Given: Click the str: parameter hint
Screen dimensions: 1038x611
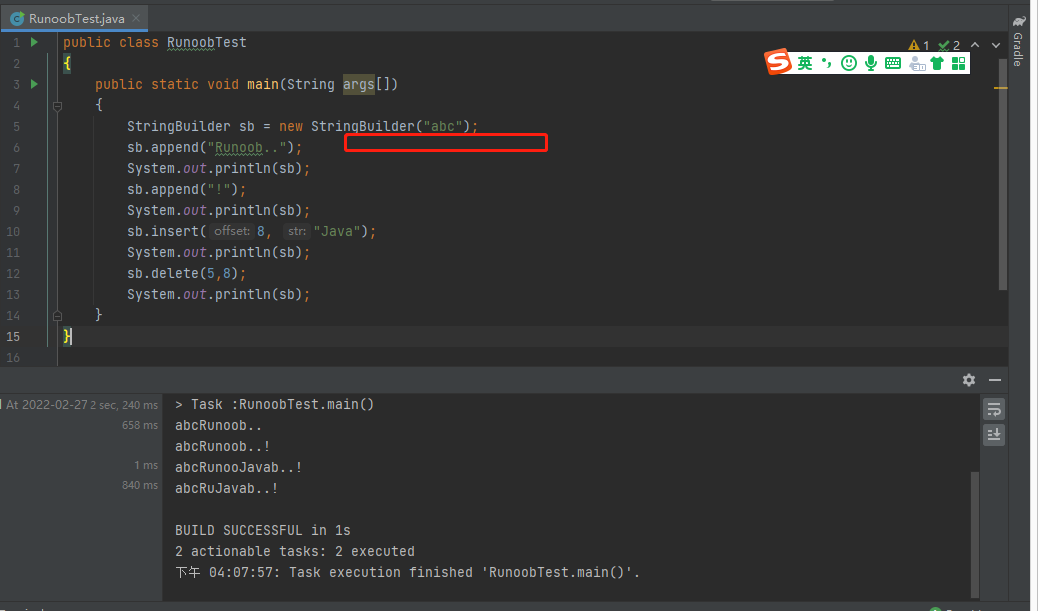Looking at the screenshot, I should click(x=297, y=231).
